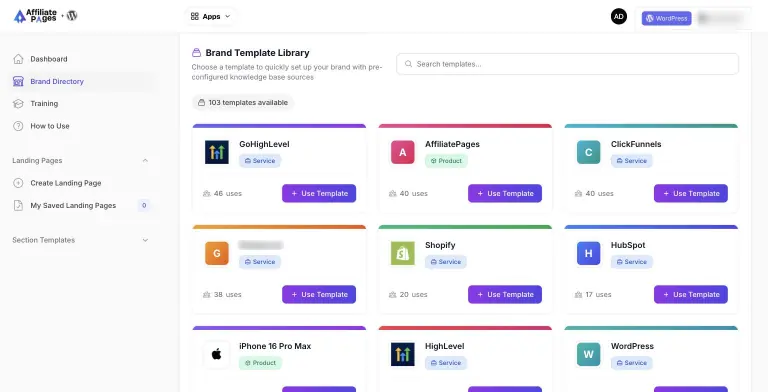Viewport: 768px width, 392px height.
Task: Click the HighLevel Service tag
Action: (x=446, y=363)
